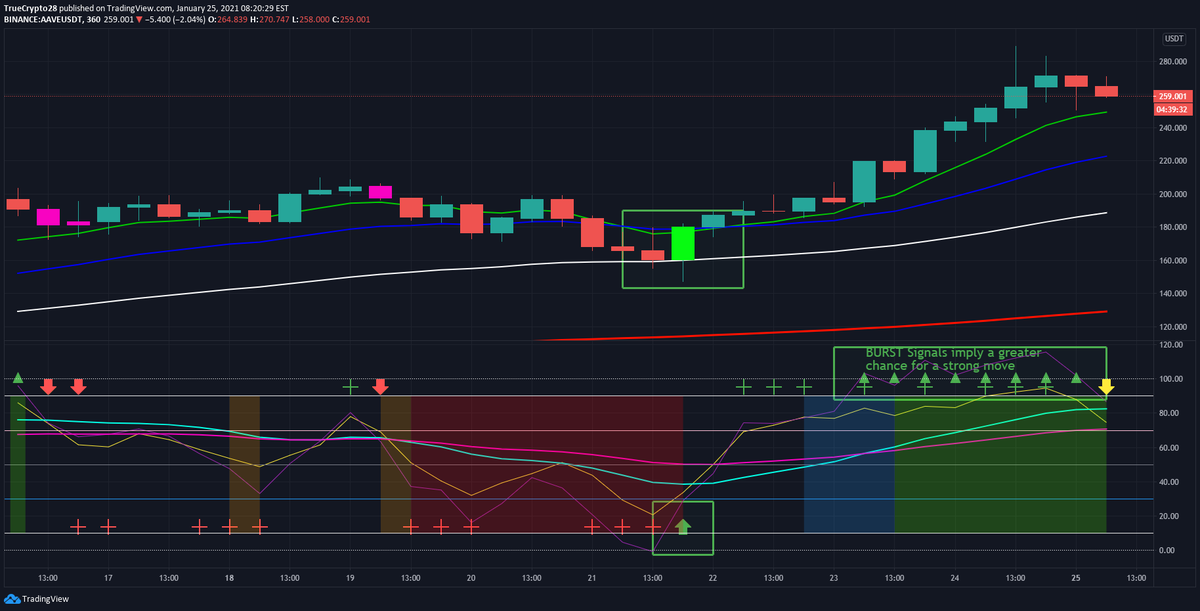Click the 20.00 oscillator scale label

coord(1171,516)
